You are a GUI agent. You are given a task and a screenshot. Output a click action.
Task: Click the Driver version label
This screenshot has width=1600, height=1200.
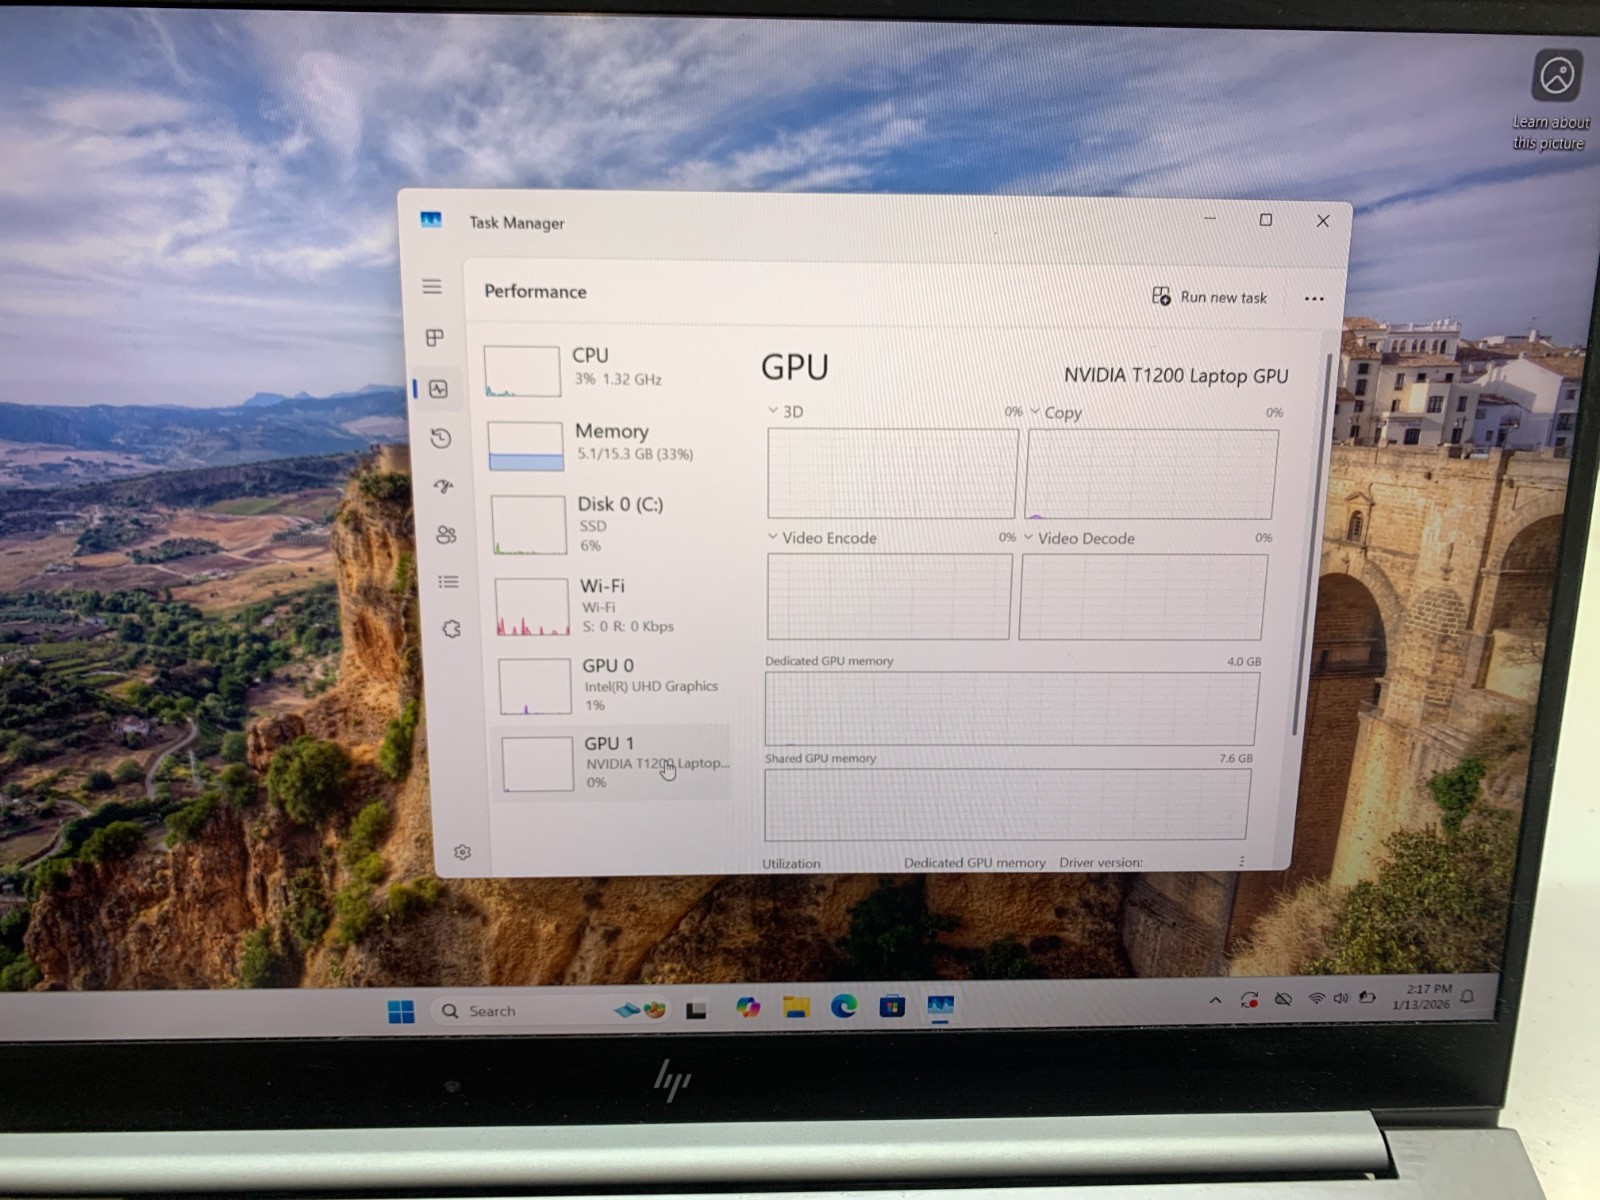point(1100,862)
